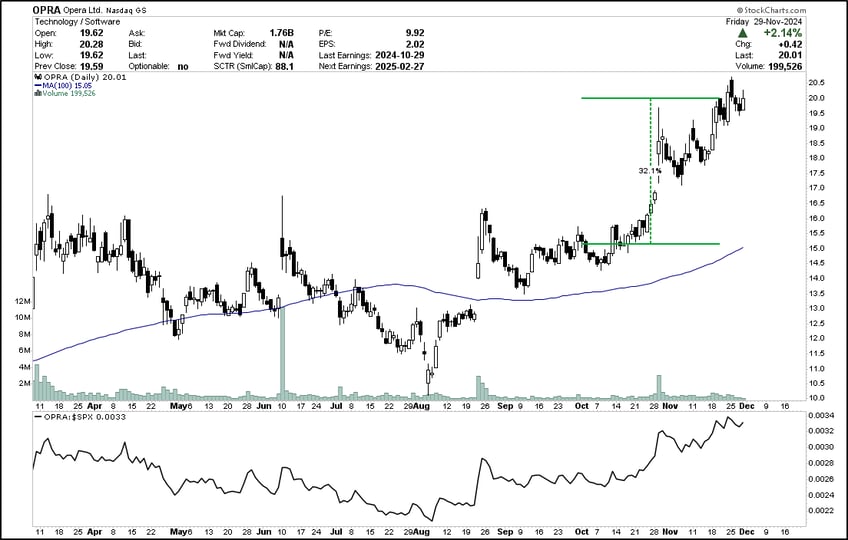
Task: Click the Nov label on the main chart date axis
Action: (670, 406)
